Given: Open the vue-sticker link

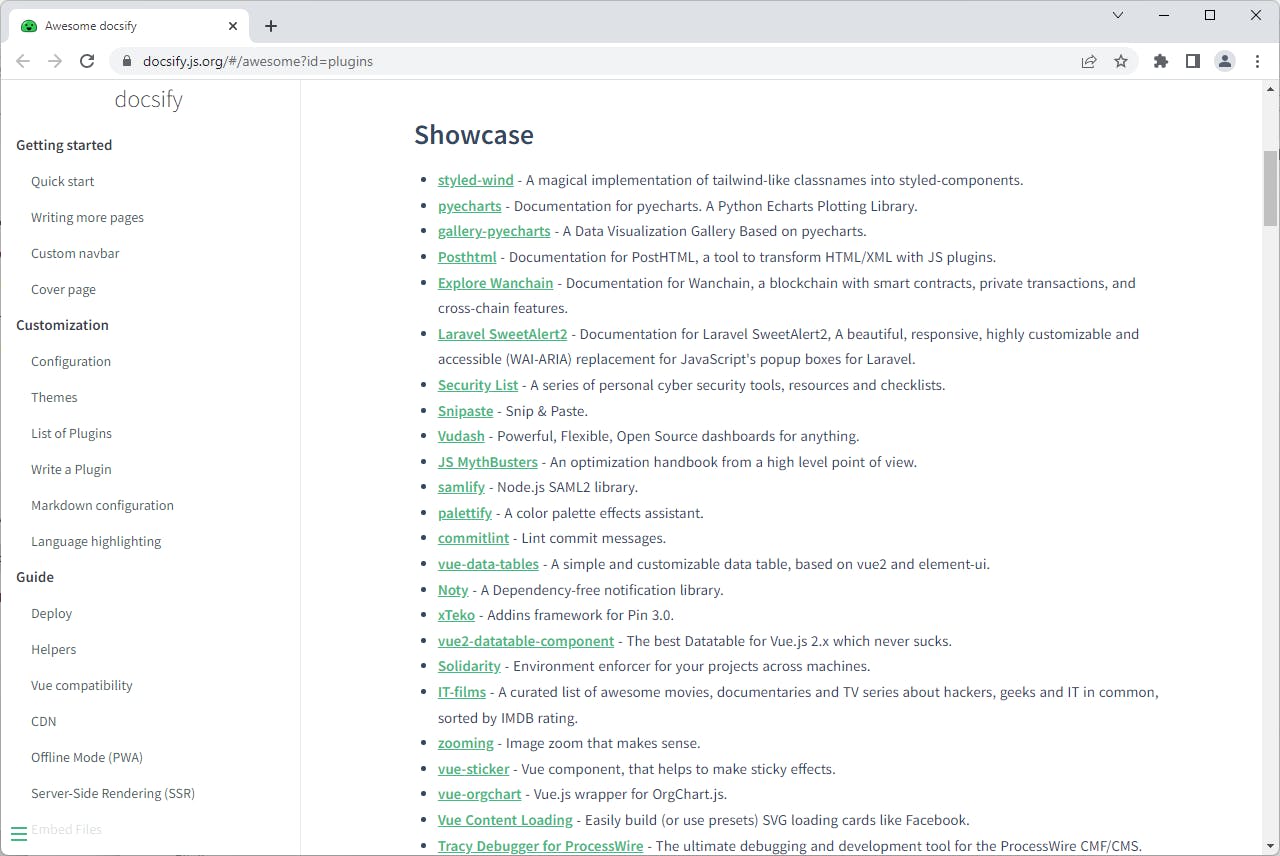Looking at the screenshot, I should (x=474, y=769).
